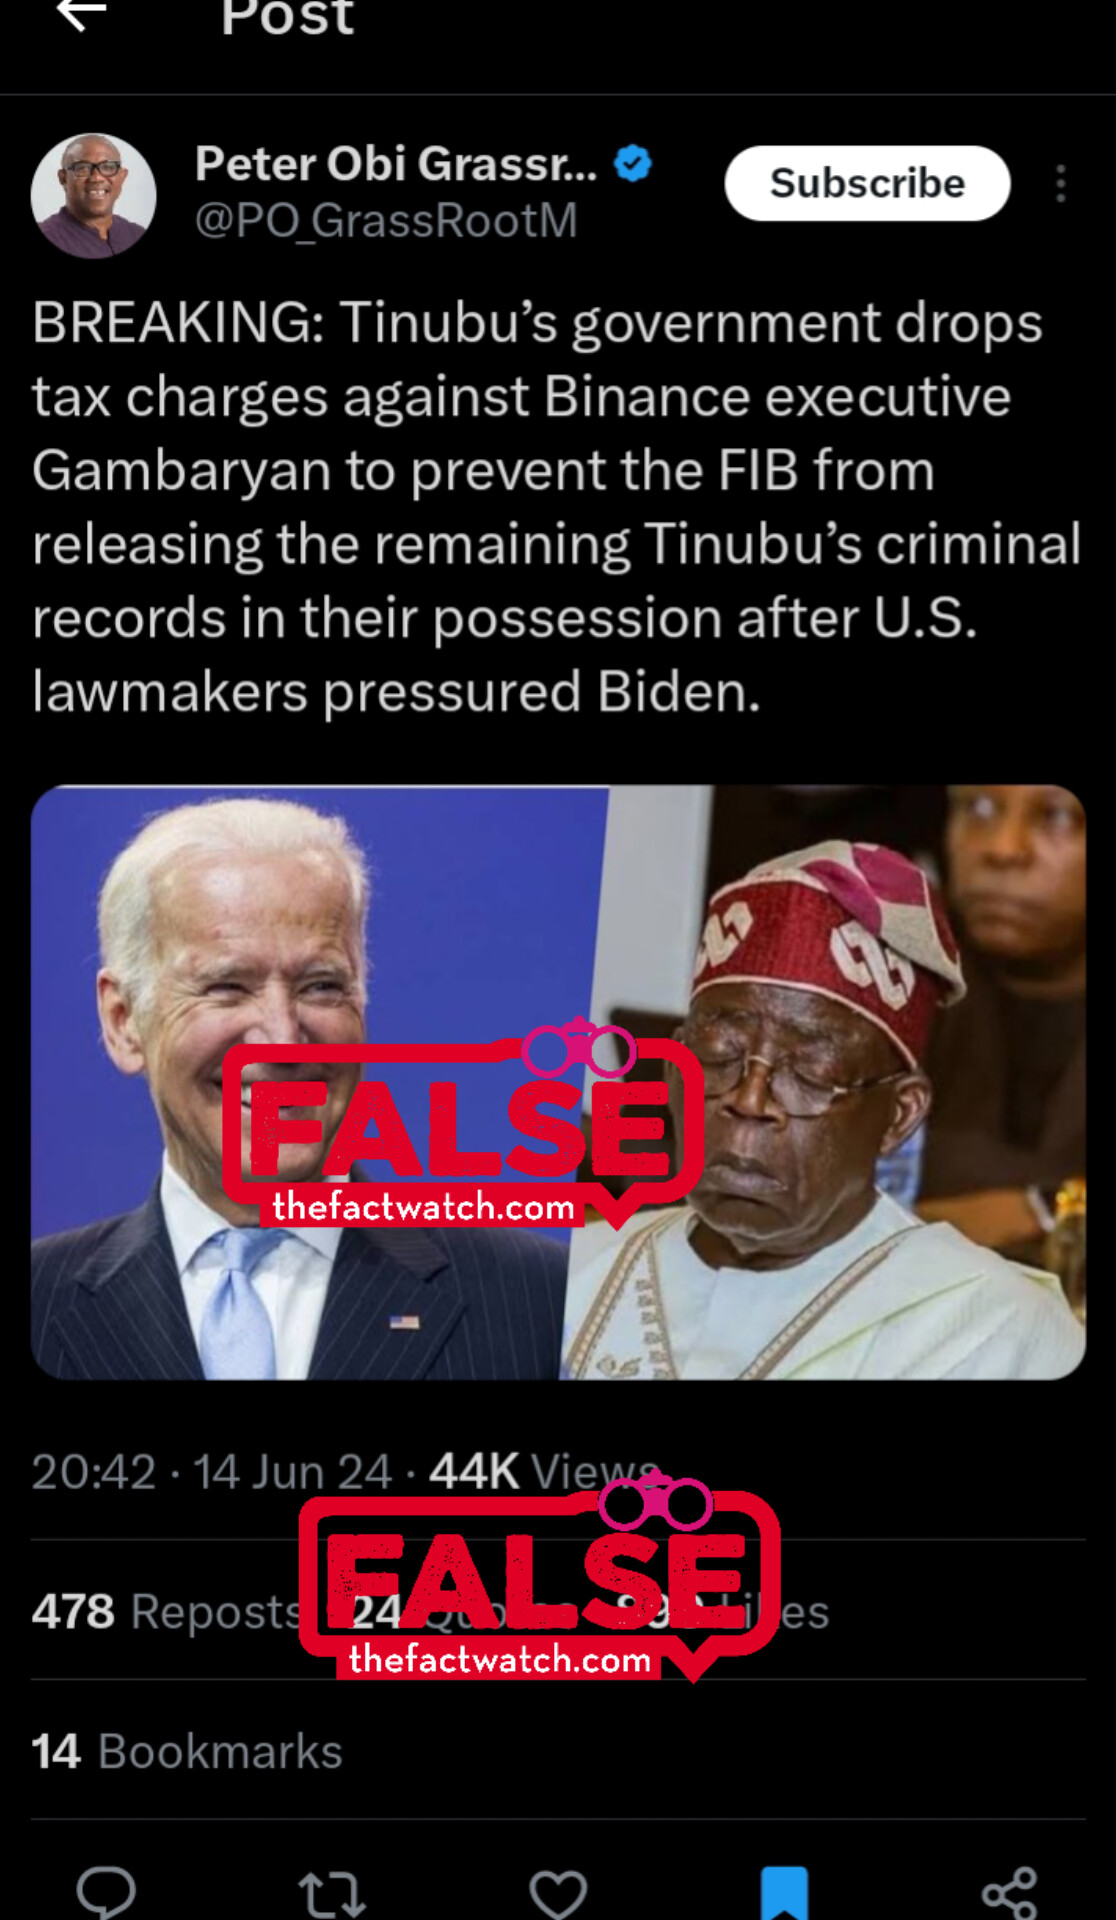Tap the BREAKING post text
1116x1920 pixels.
click(556, 506)
